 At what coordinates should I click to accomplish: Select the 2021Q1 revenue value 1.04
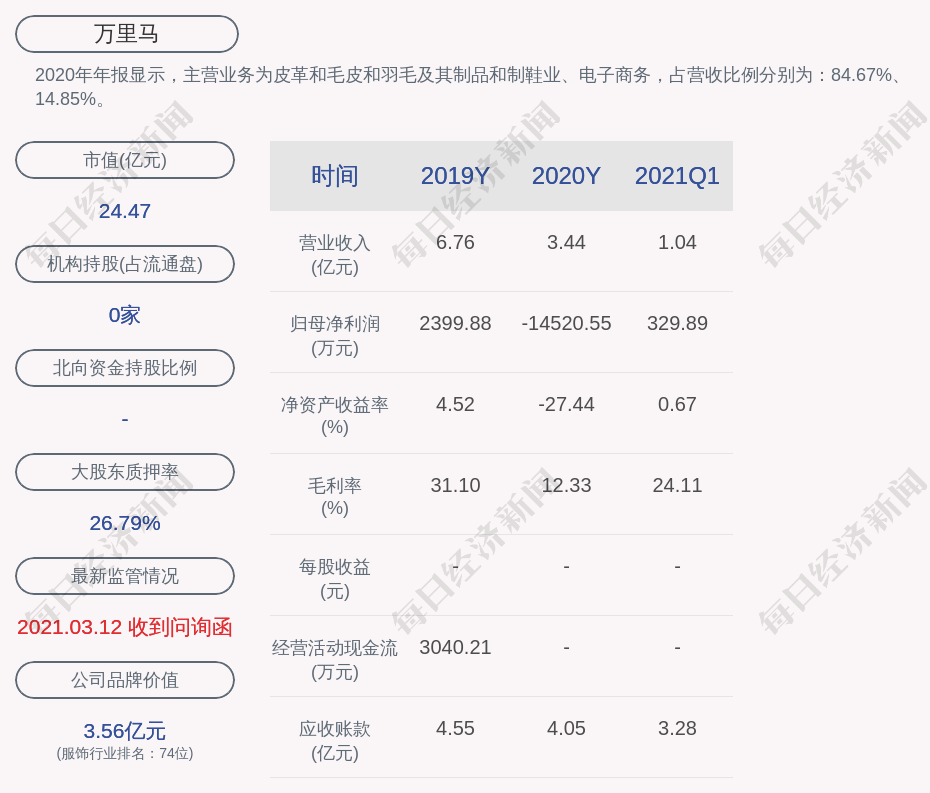[x=677, y=243]
